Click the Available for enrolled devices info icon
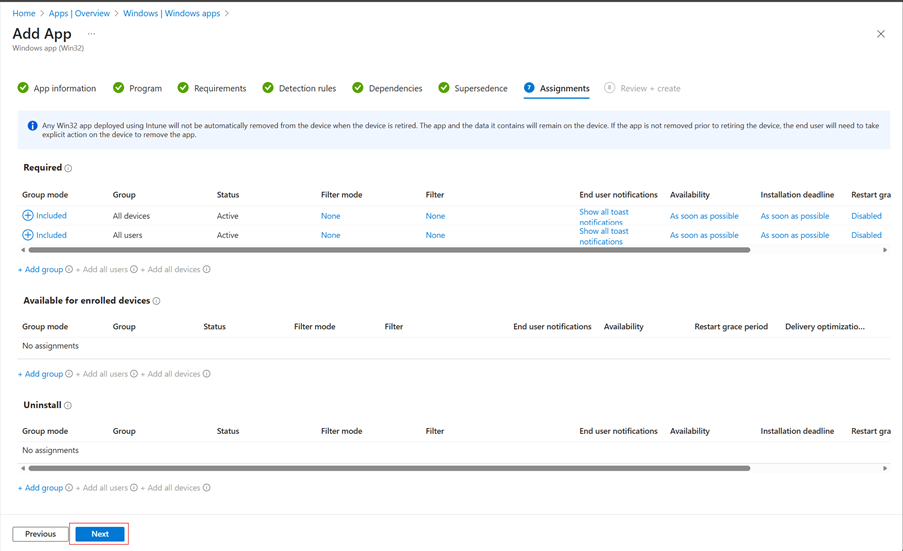Viewport: 903px width, 551px height. click(156, 301)
